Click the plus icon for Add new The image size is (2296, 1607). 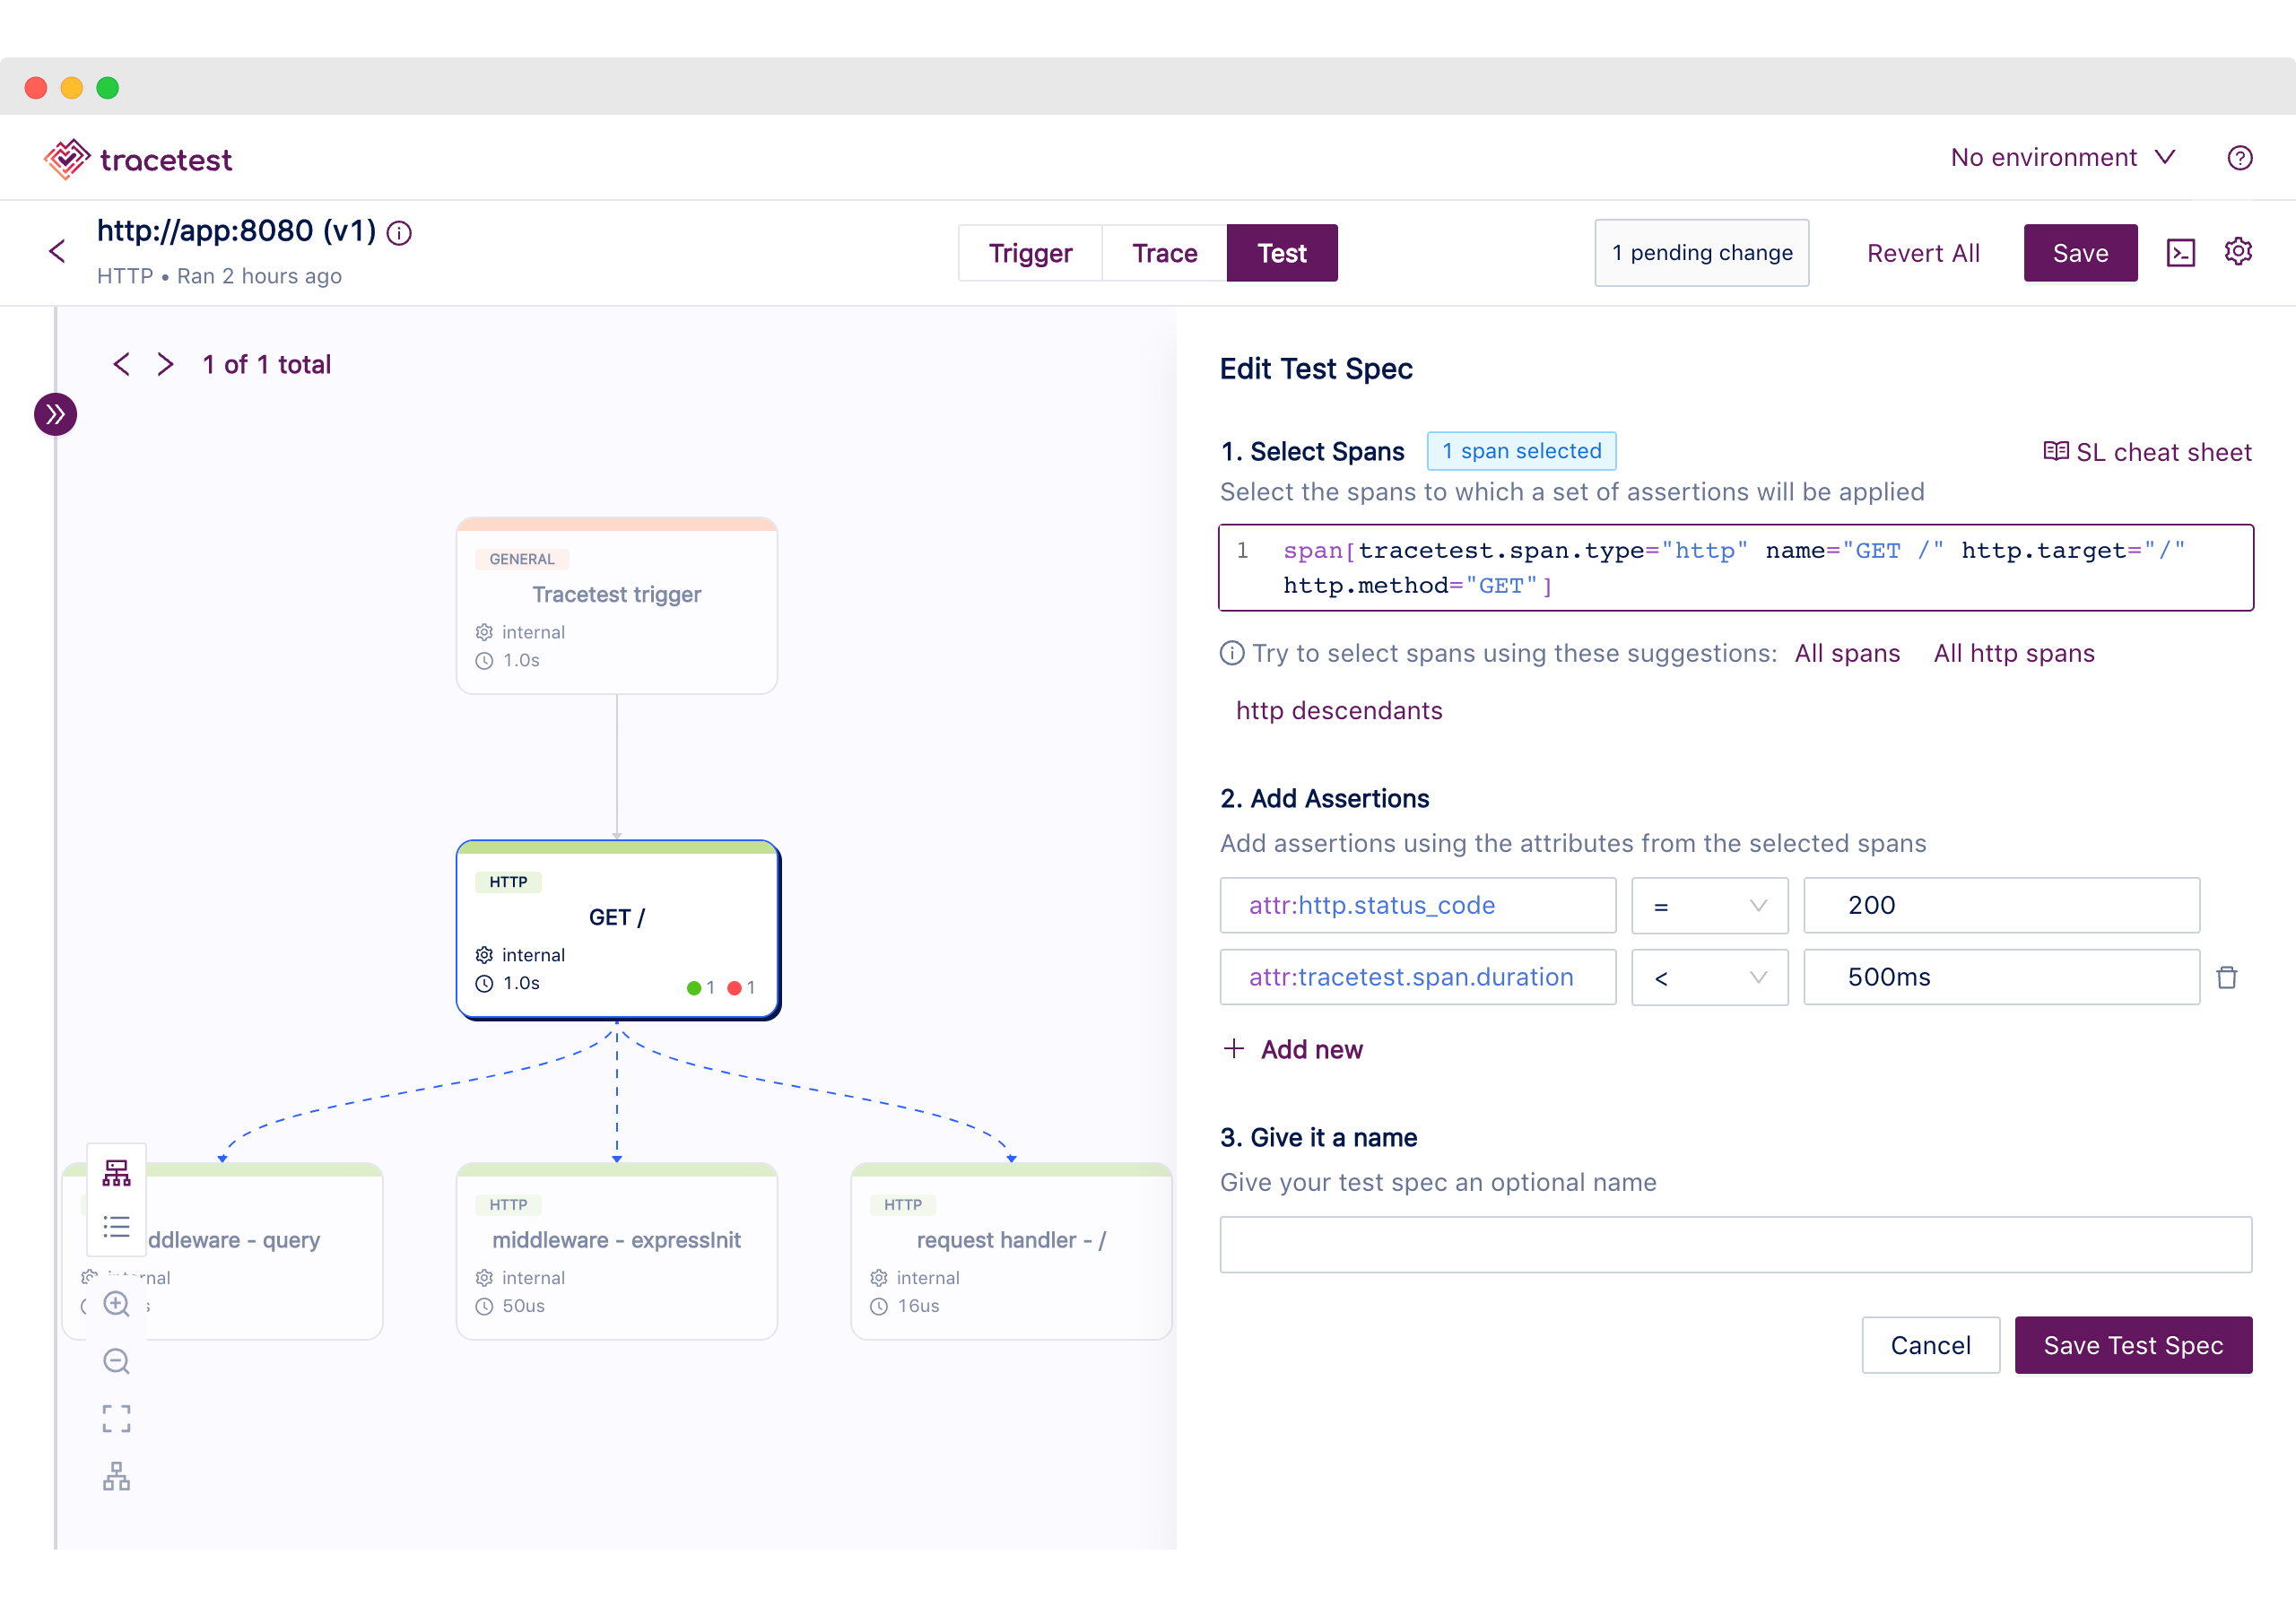click(x=1234, y=1048)
